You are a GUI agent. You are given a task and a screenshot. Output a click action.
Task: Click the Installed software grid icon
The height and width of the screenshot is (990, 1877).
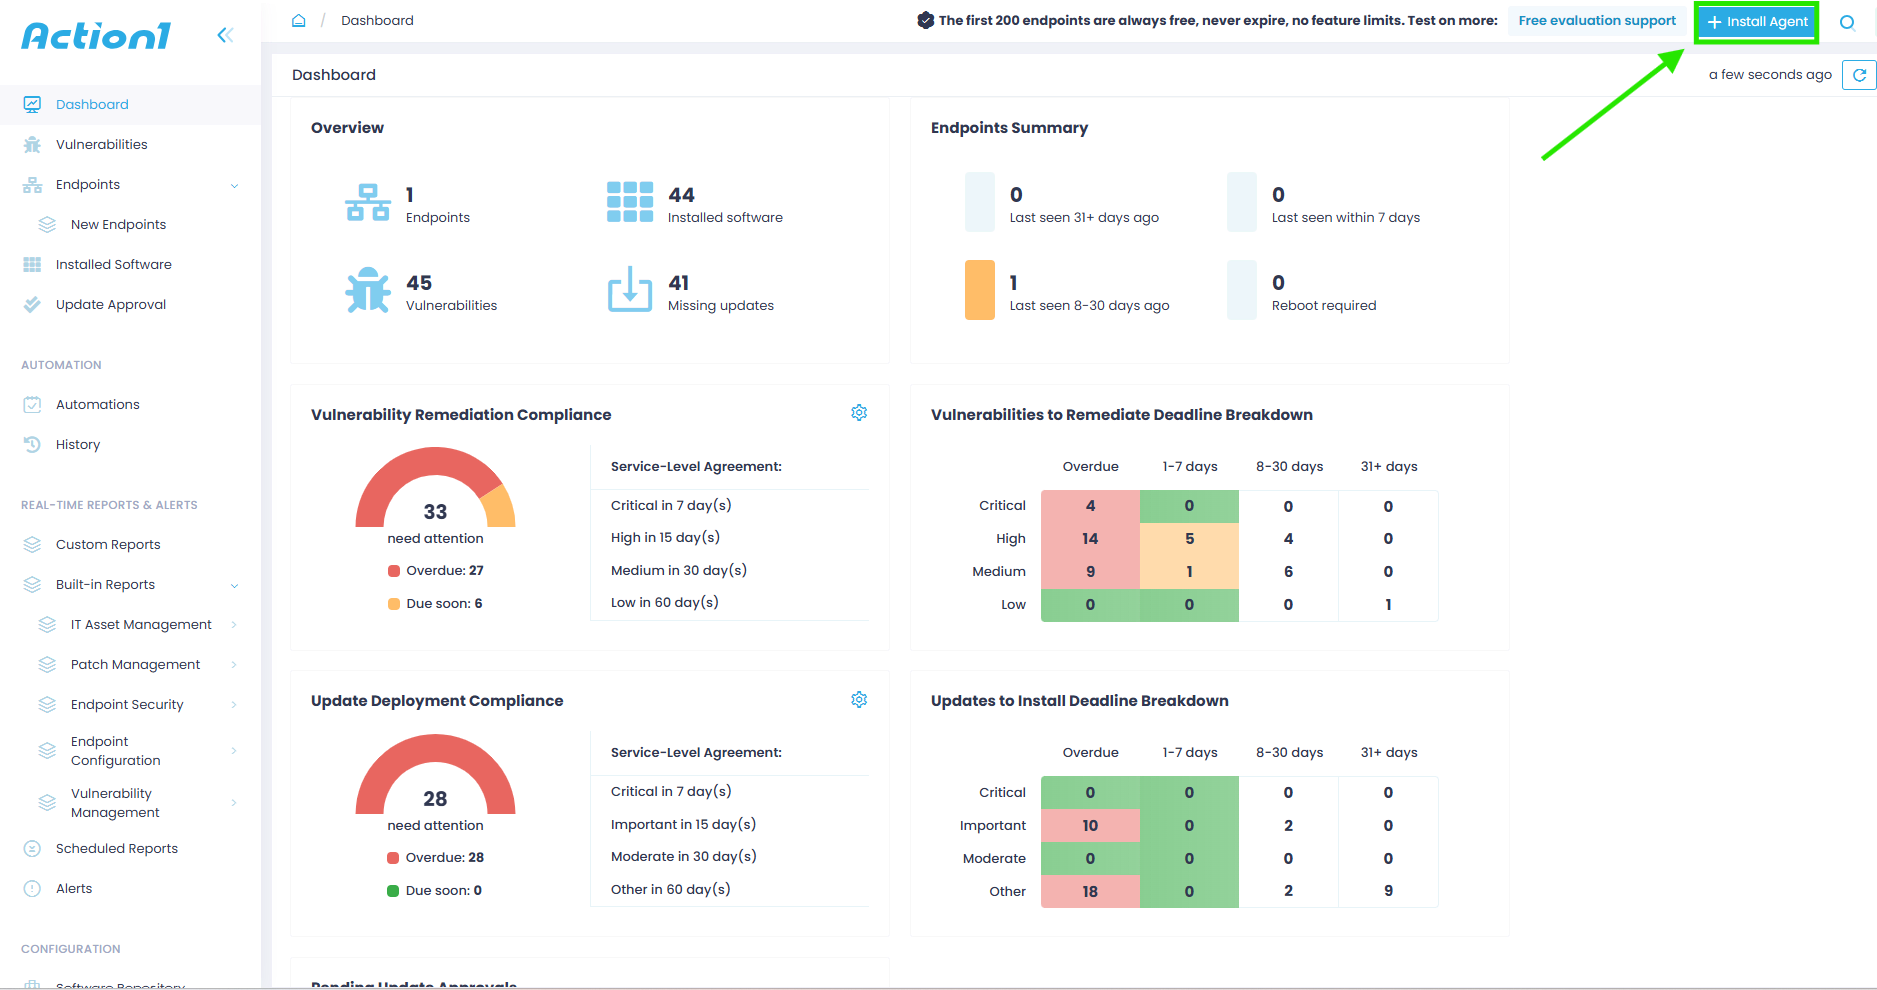[630, 202]
